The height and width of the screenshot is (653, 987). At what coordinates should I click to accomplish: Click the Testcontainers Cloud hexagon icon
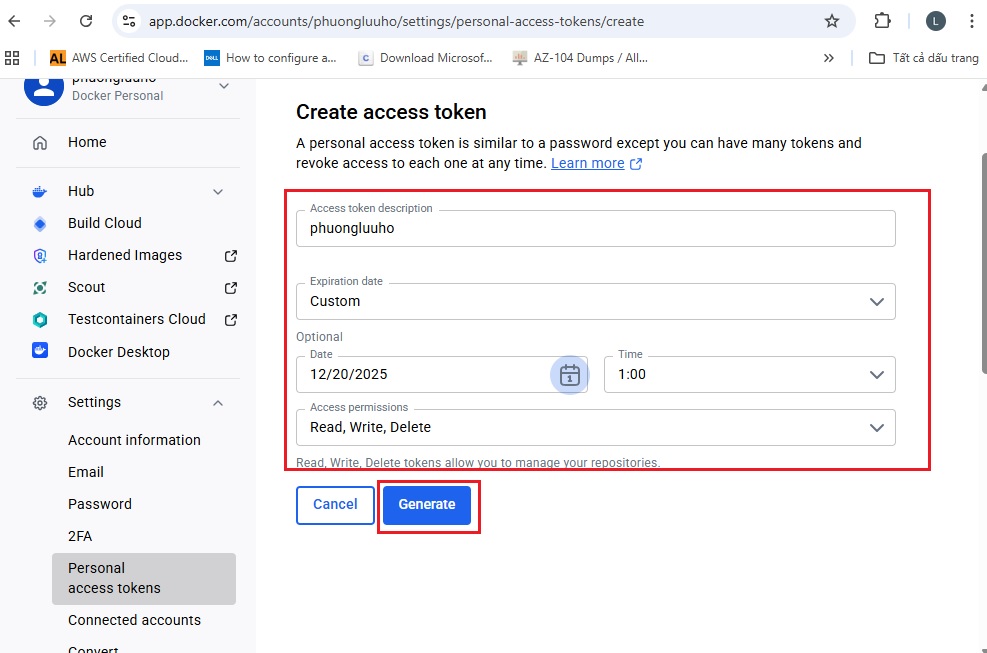pyautogui.click(x=40, y=319)
